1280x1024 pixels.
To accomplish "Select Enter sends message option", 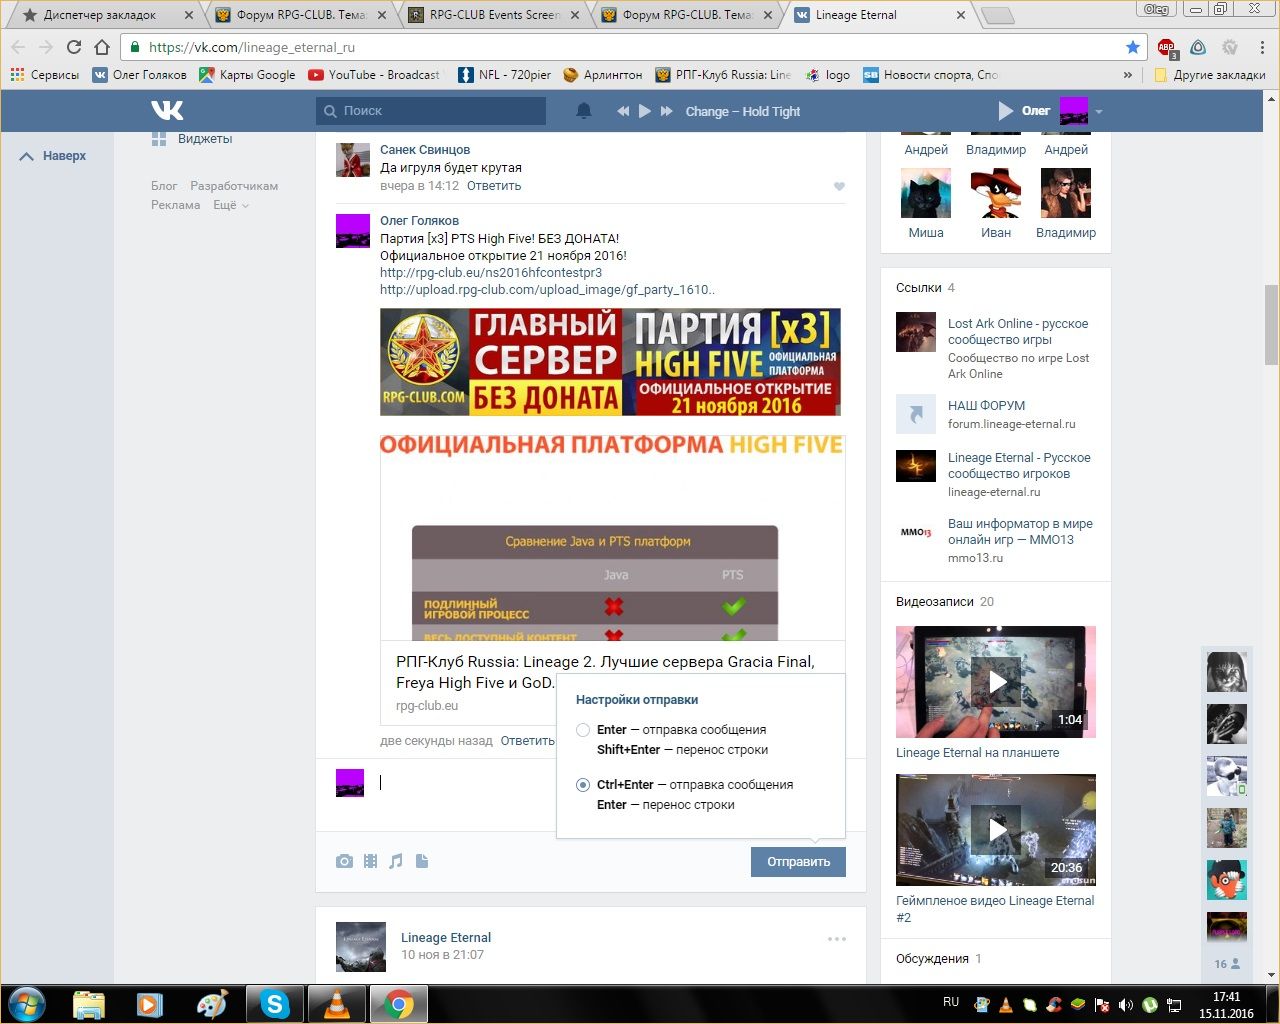I will (583, 730).
